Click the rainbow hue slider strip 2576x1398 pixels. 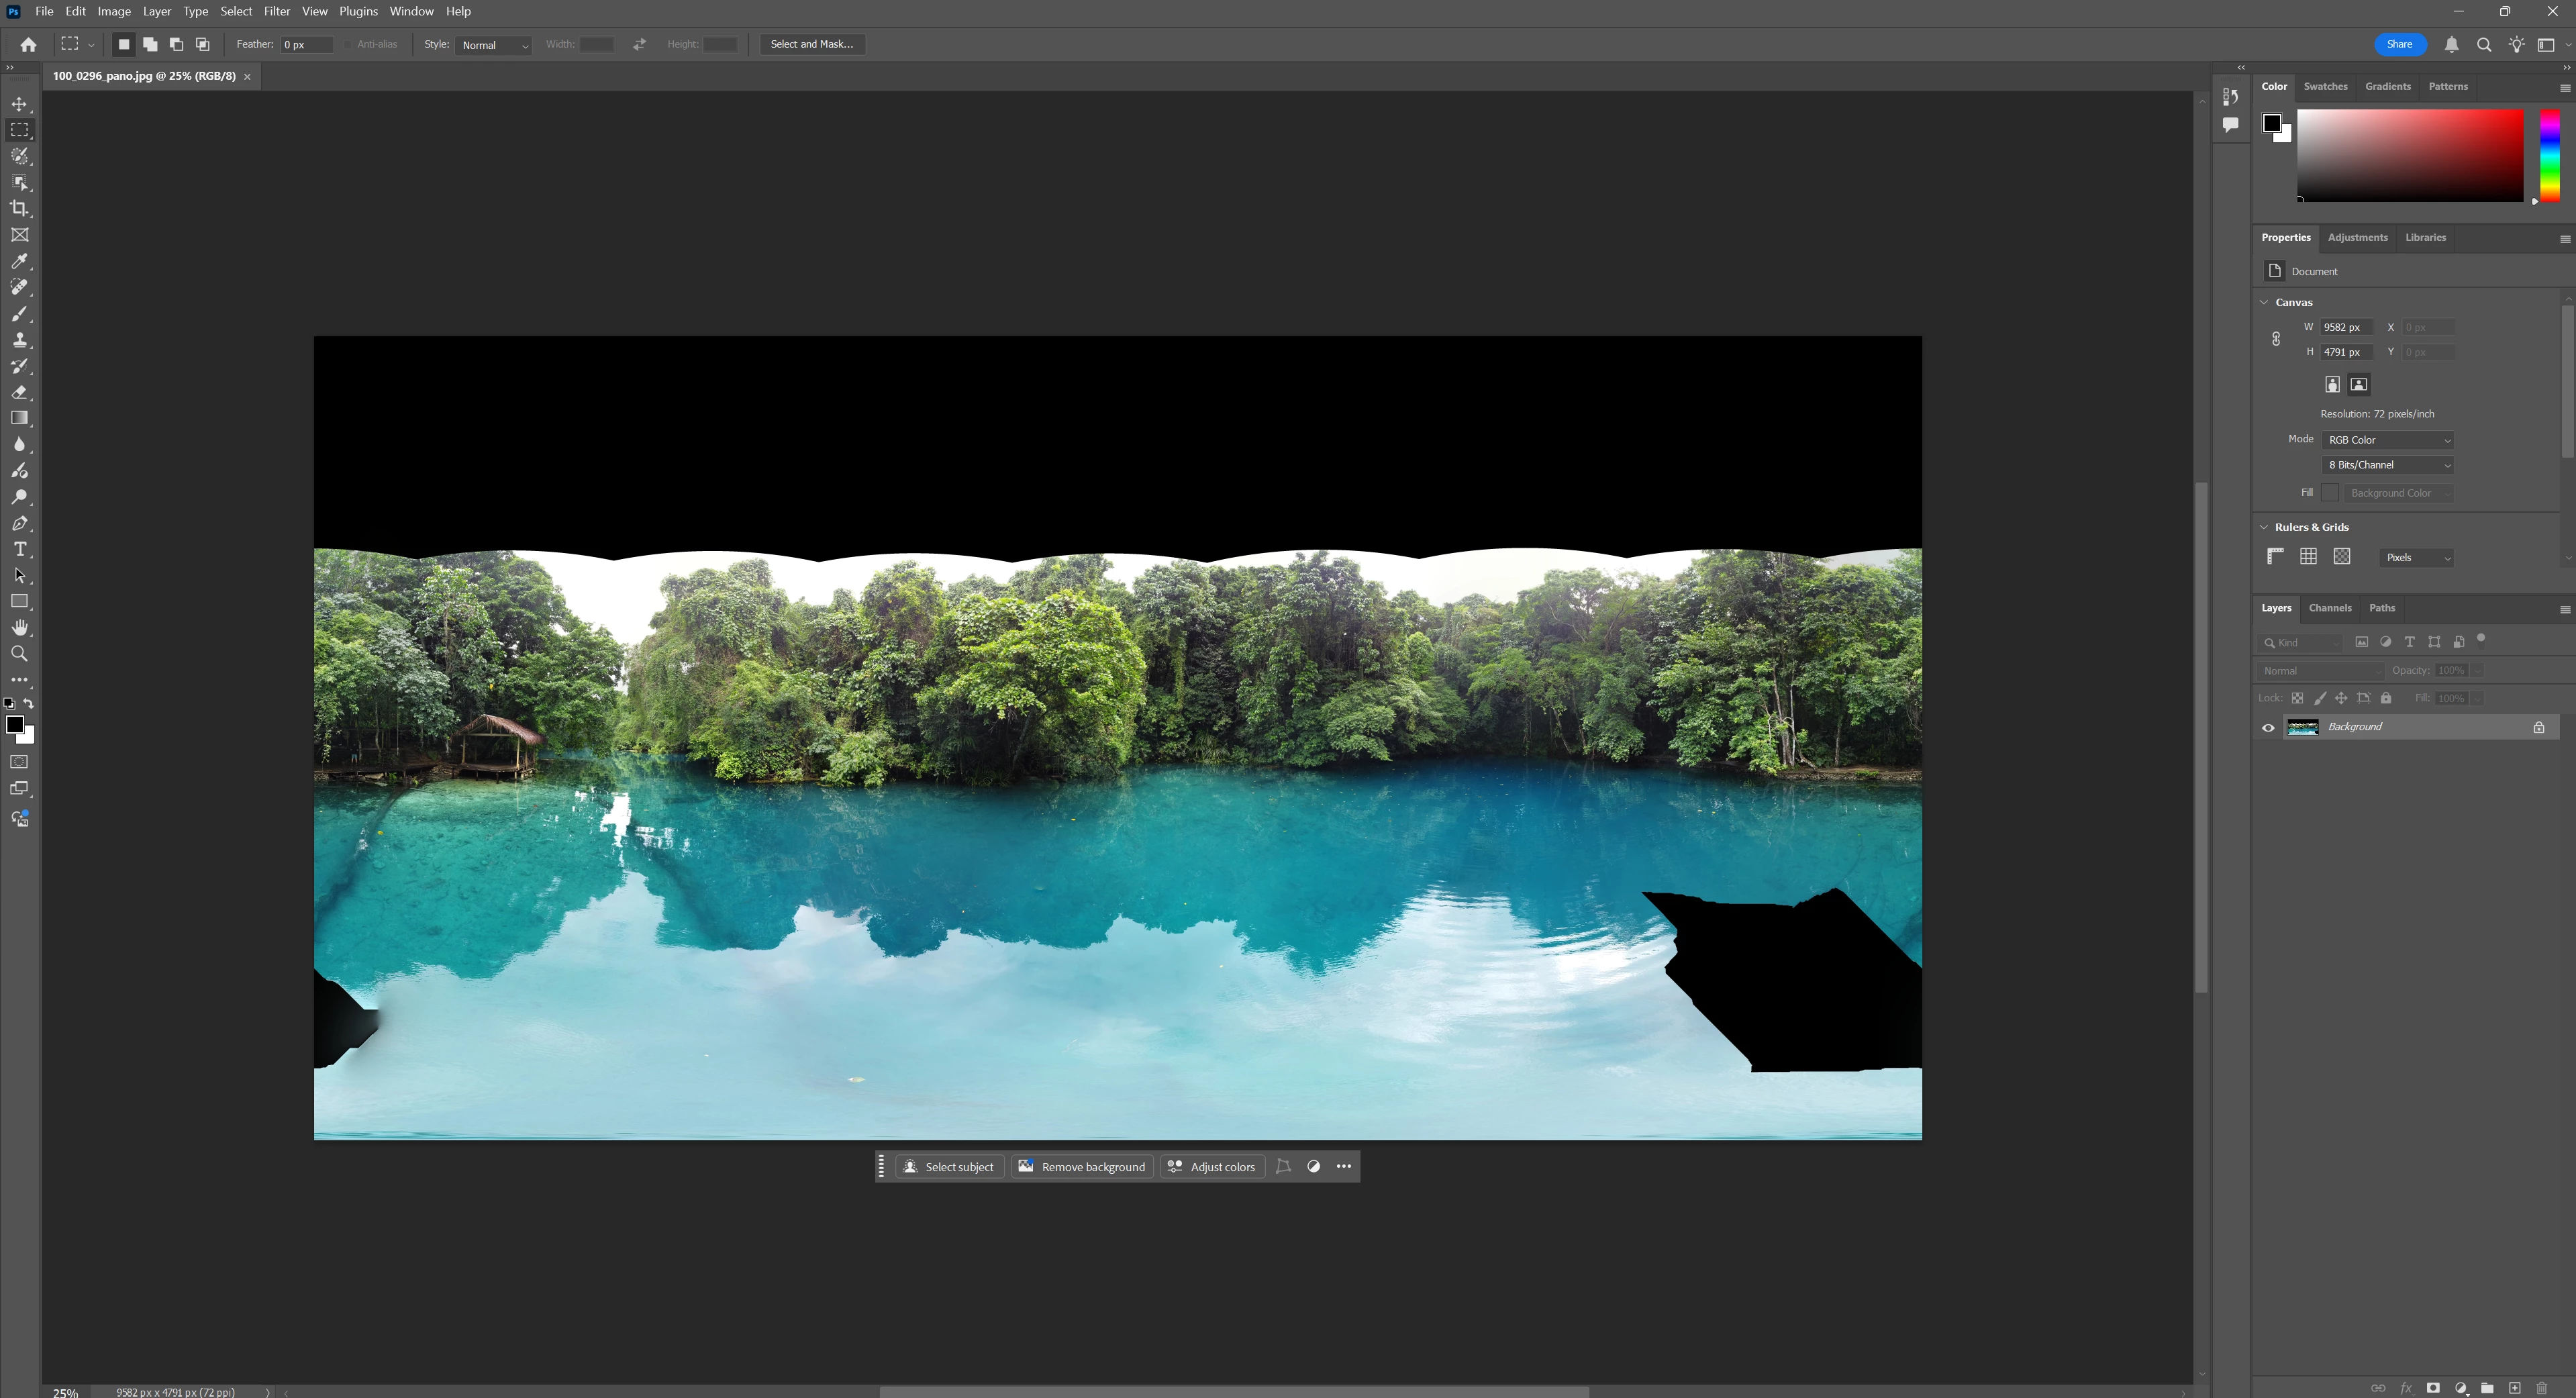pos(2549,155)
